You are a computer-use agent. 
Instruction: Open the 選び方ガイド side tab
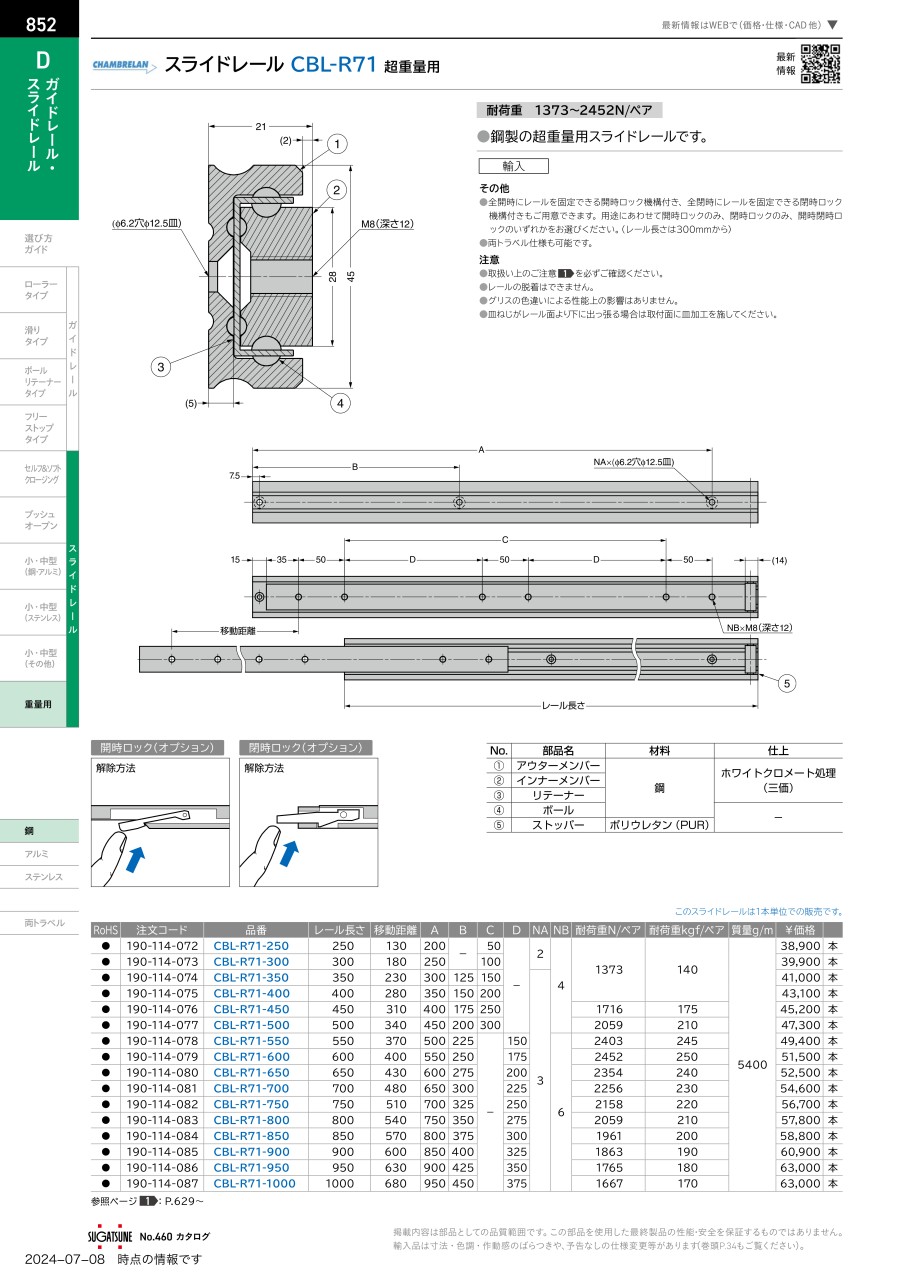point(38,243)
